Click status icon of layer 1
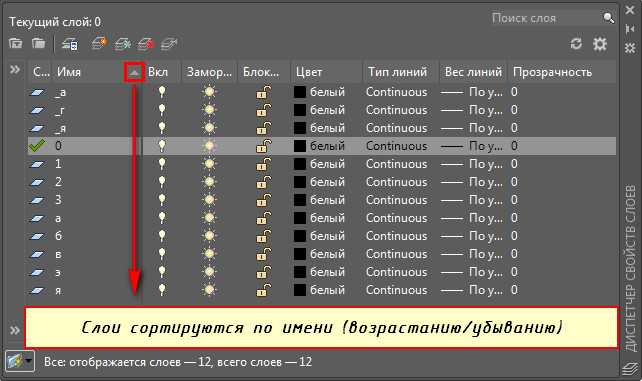The width and height of the screenshot is (642, 381). pos(37,164)
